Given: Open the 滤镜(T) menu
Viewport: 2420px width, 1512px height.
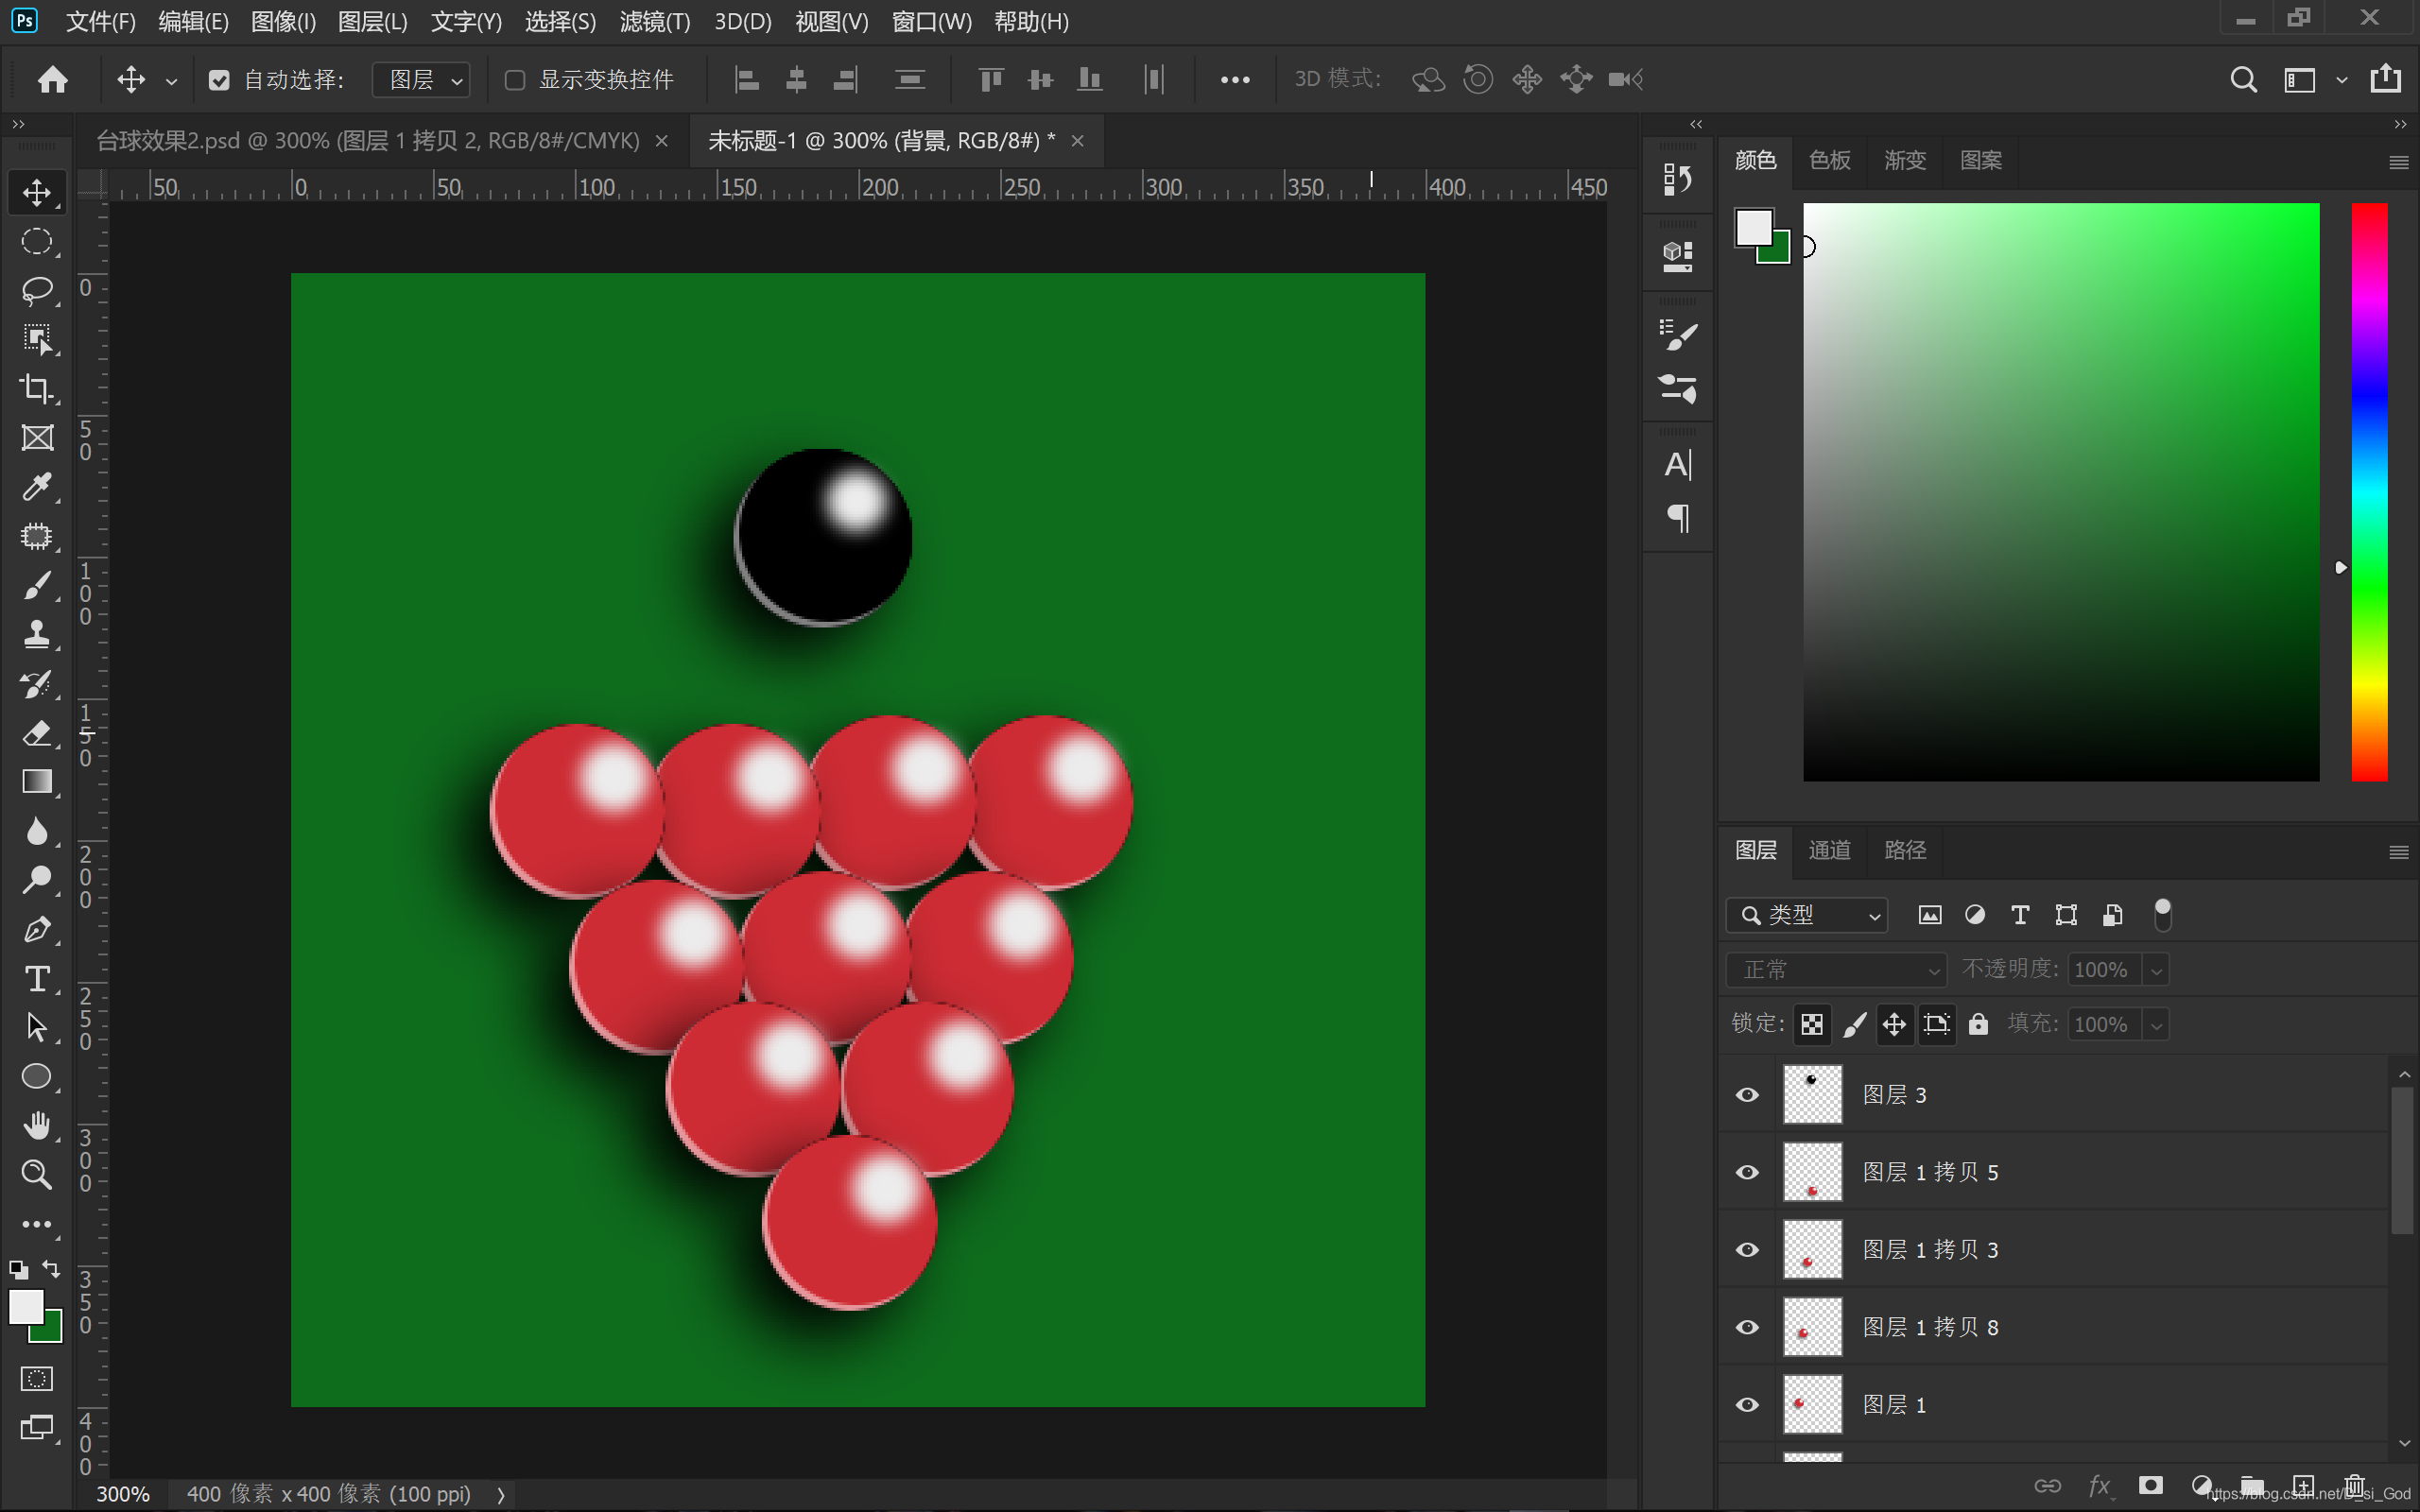Looking at the screenshot, I should click(x=655, y=22).
